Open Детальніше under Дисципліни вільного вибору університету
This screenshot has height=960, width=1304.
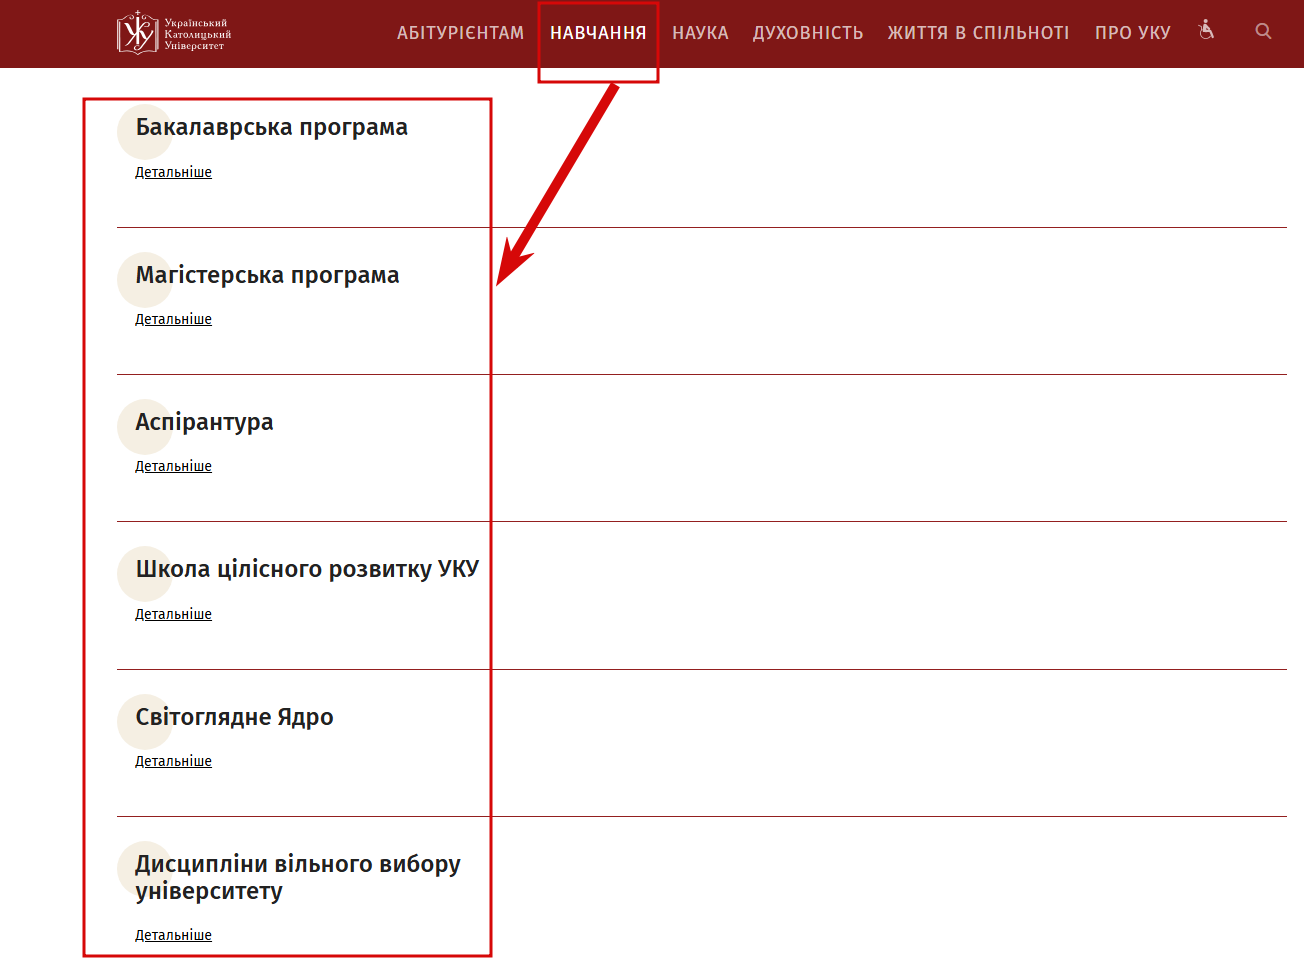click(174, 935)
